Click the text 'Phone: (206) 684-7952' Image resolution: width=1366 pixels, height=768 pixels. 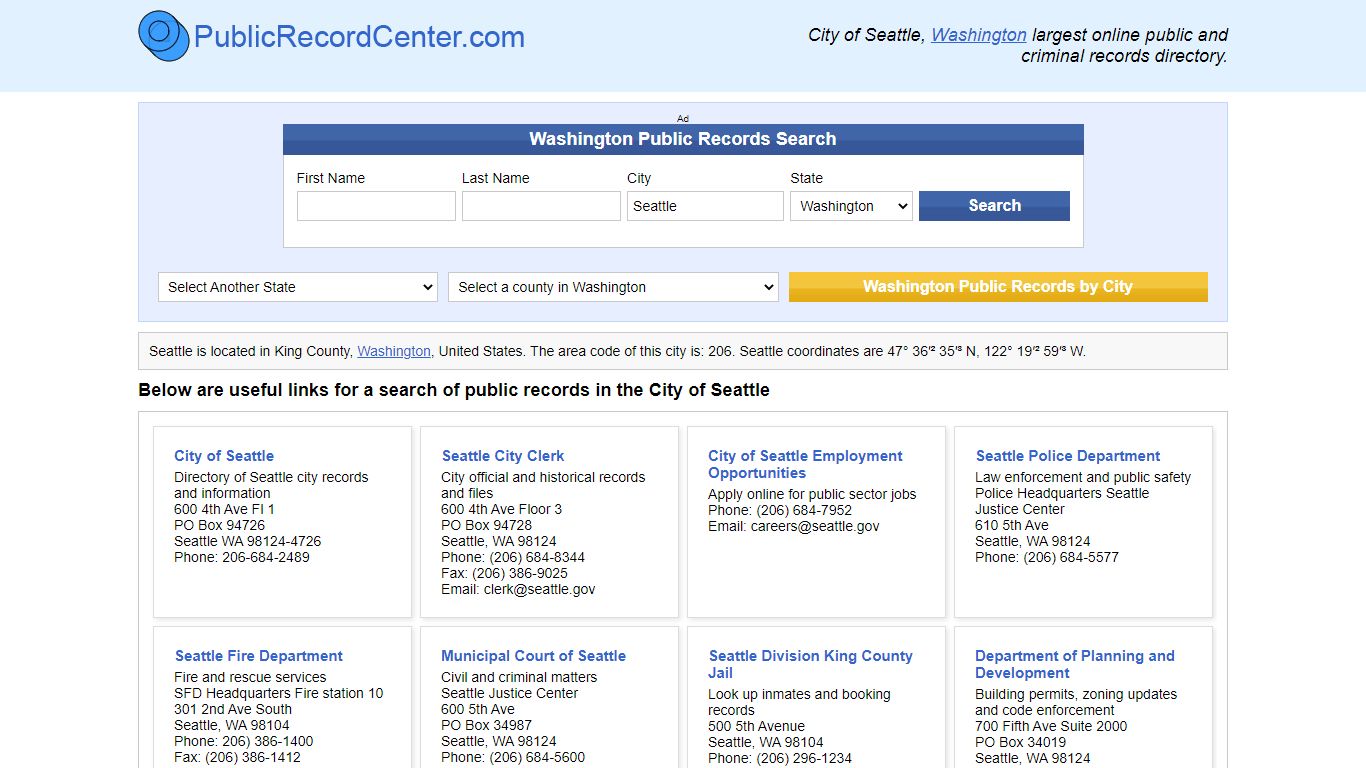coord(780,510)
